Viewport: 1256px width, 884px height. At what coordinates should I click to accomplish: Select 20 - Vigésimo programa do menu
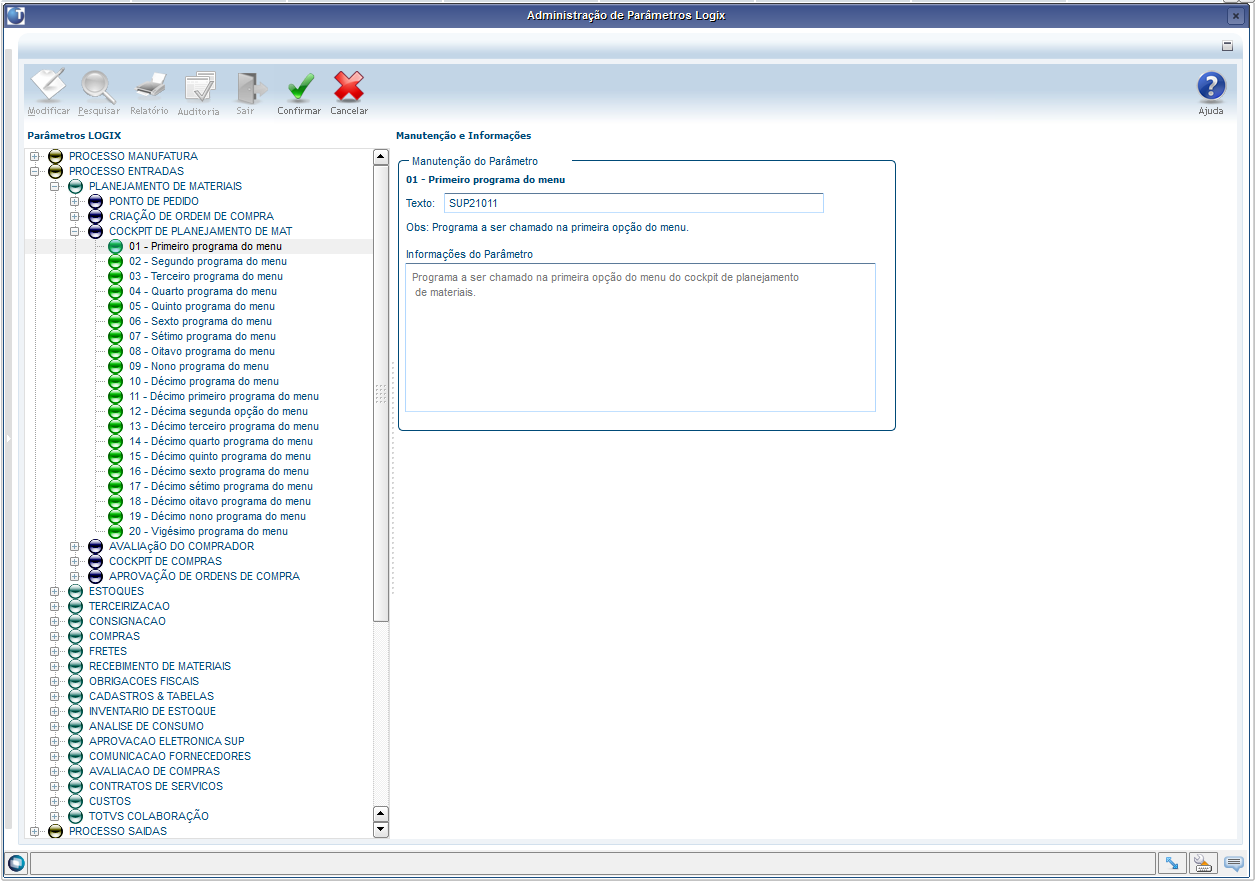208,532
